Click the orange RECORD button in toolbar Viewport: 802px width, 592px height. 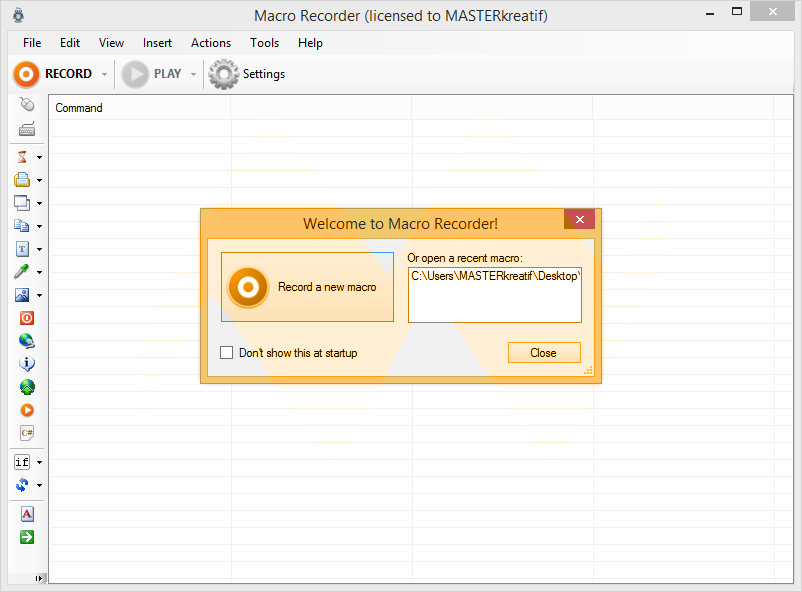(x=53, y=74)
